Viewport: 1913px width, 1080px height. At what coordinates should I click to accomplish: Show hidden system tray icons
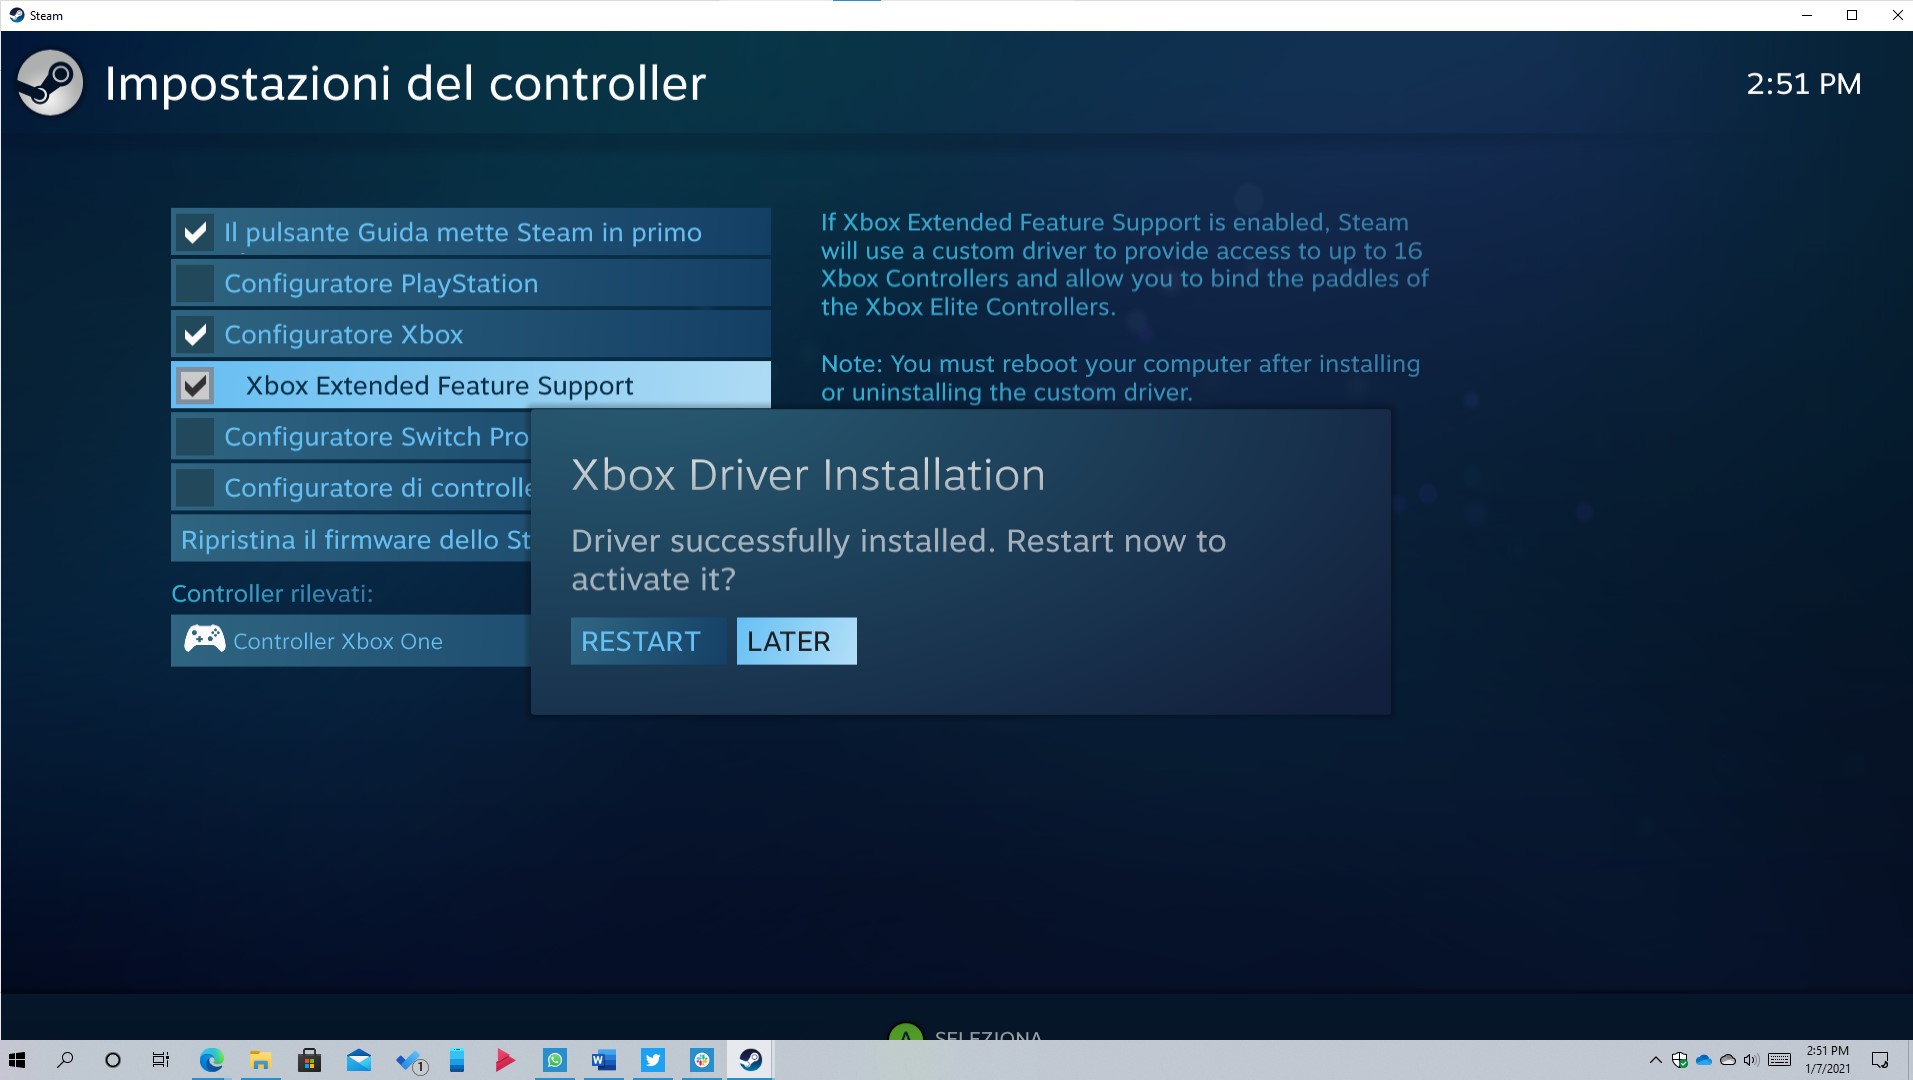tap(1655, 1060)
